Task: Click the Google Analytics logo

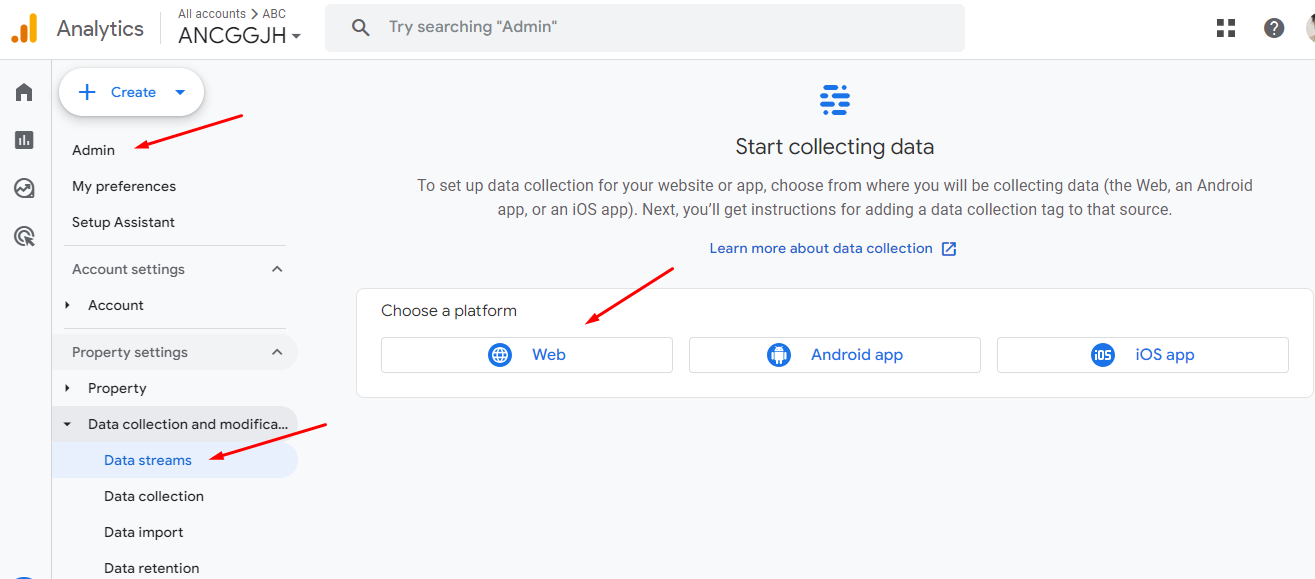Action: click(24, 28)
